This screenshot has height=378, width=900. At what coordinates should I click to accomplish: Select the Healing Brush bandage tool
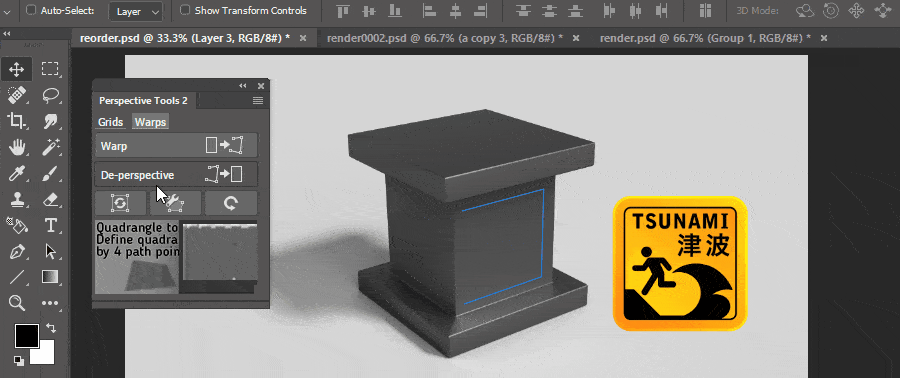[17, 95]
